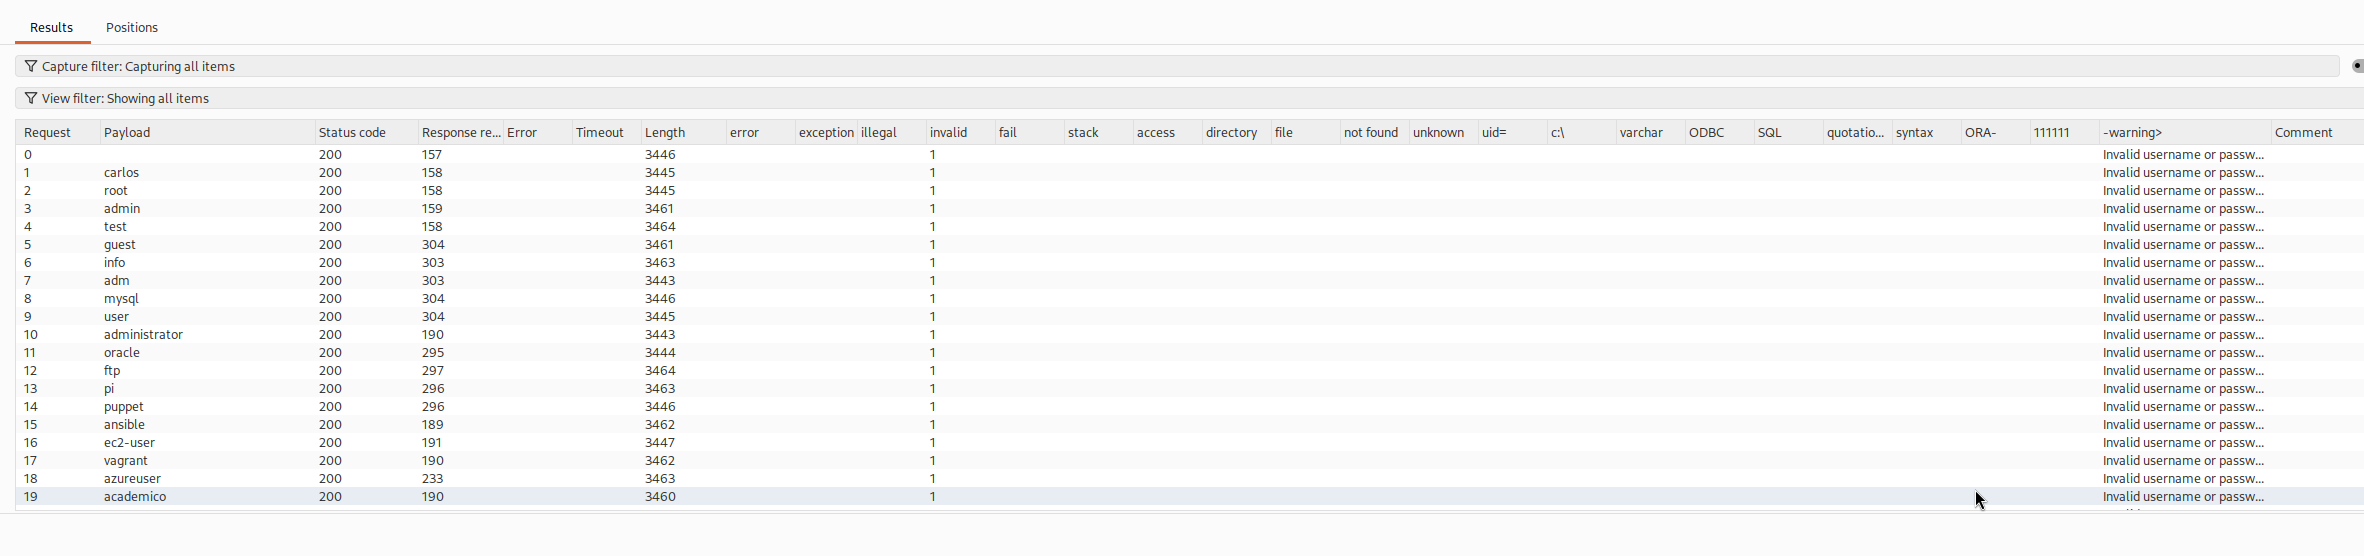The height and width of the screenshot is (556, 2364).
Task: Click the Capture filter funnel icon
Action: click(x=31, y=66)
